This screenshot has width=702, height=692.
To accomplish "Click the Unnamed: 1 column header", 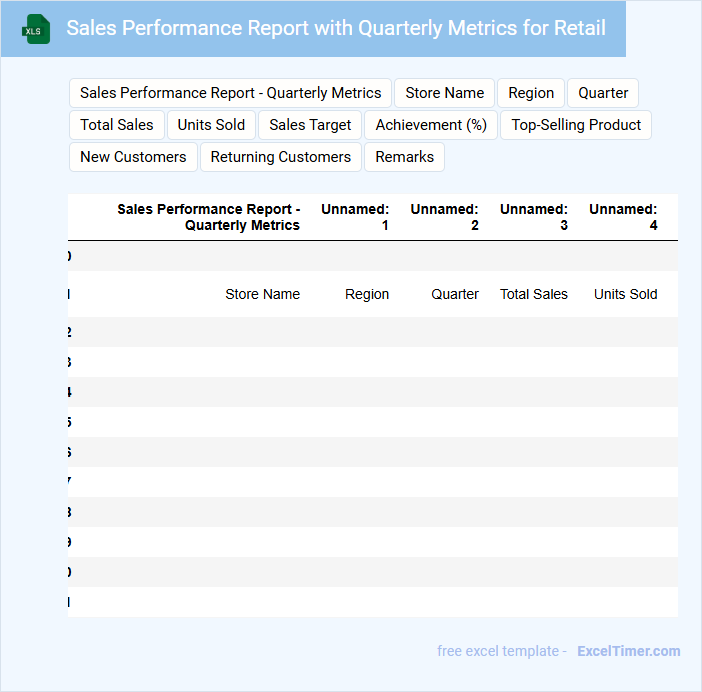I will coord(355,217).
